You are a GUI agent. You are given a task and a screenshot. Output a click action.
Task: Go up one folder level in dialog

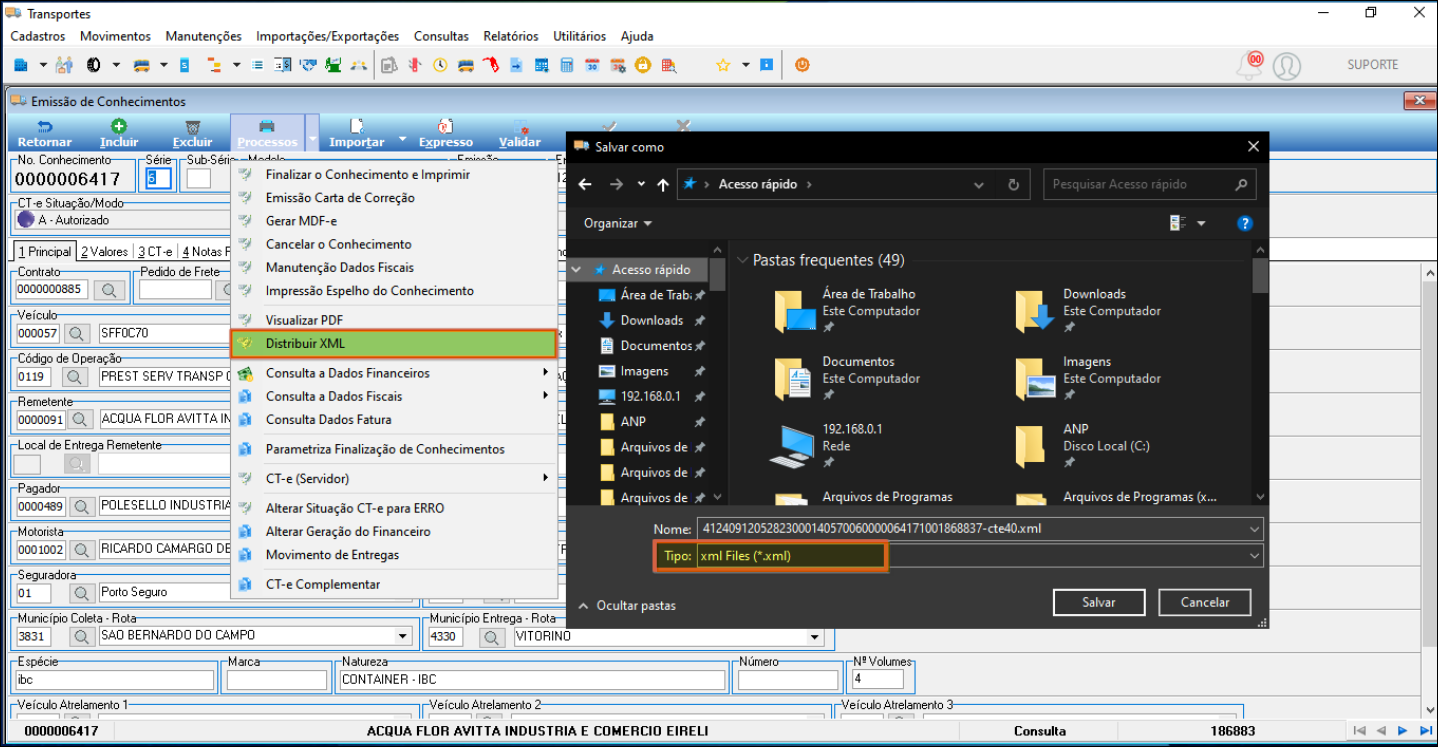tap(663, 185)
